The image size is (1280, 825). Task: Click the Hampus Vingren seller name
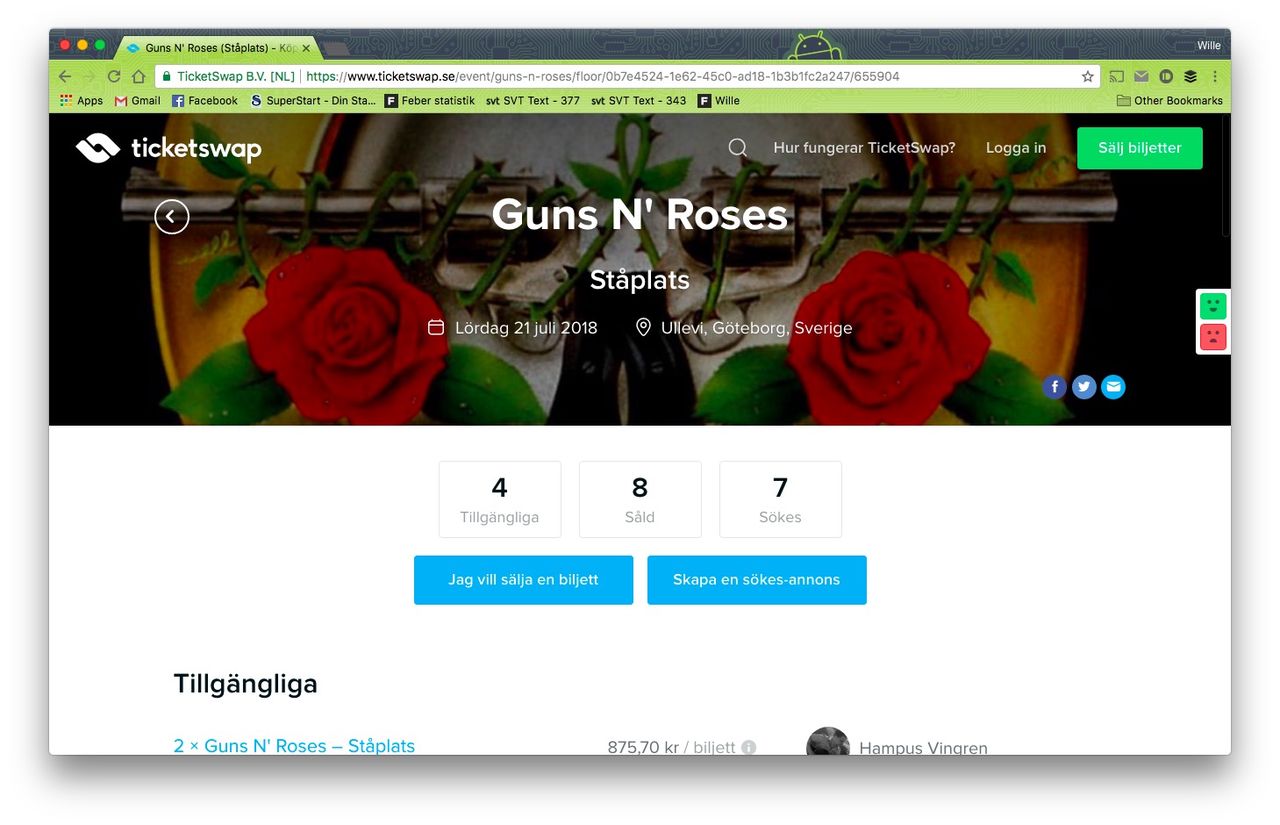tap(923, 747)
